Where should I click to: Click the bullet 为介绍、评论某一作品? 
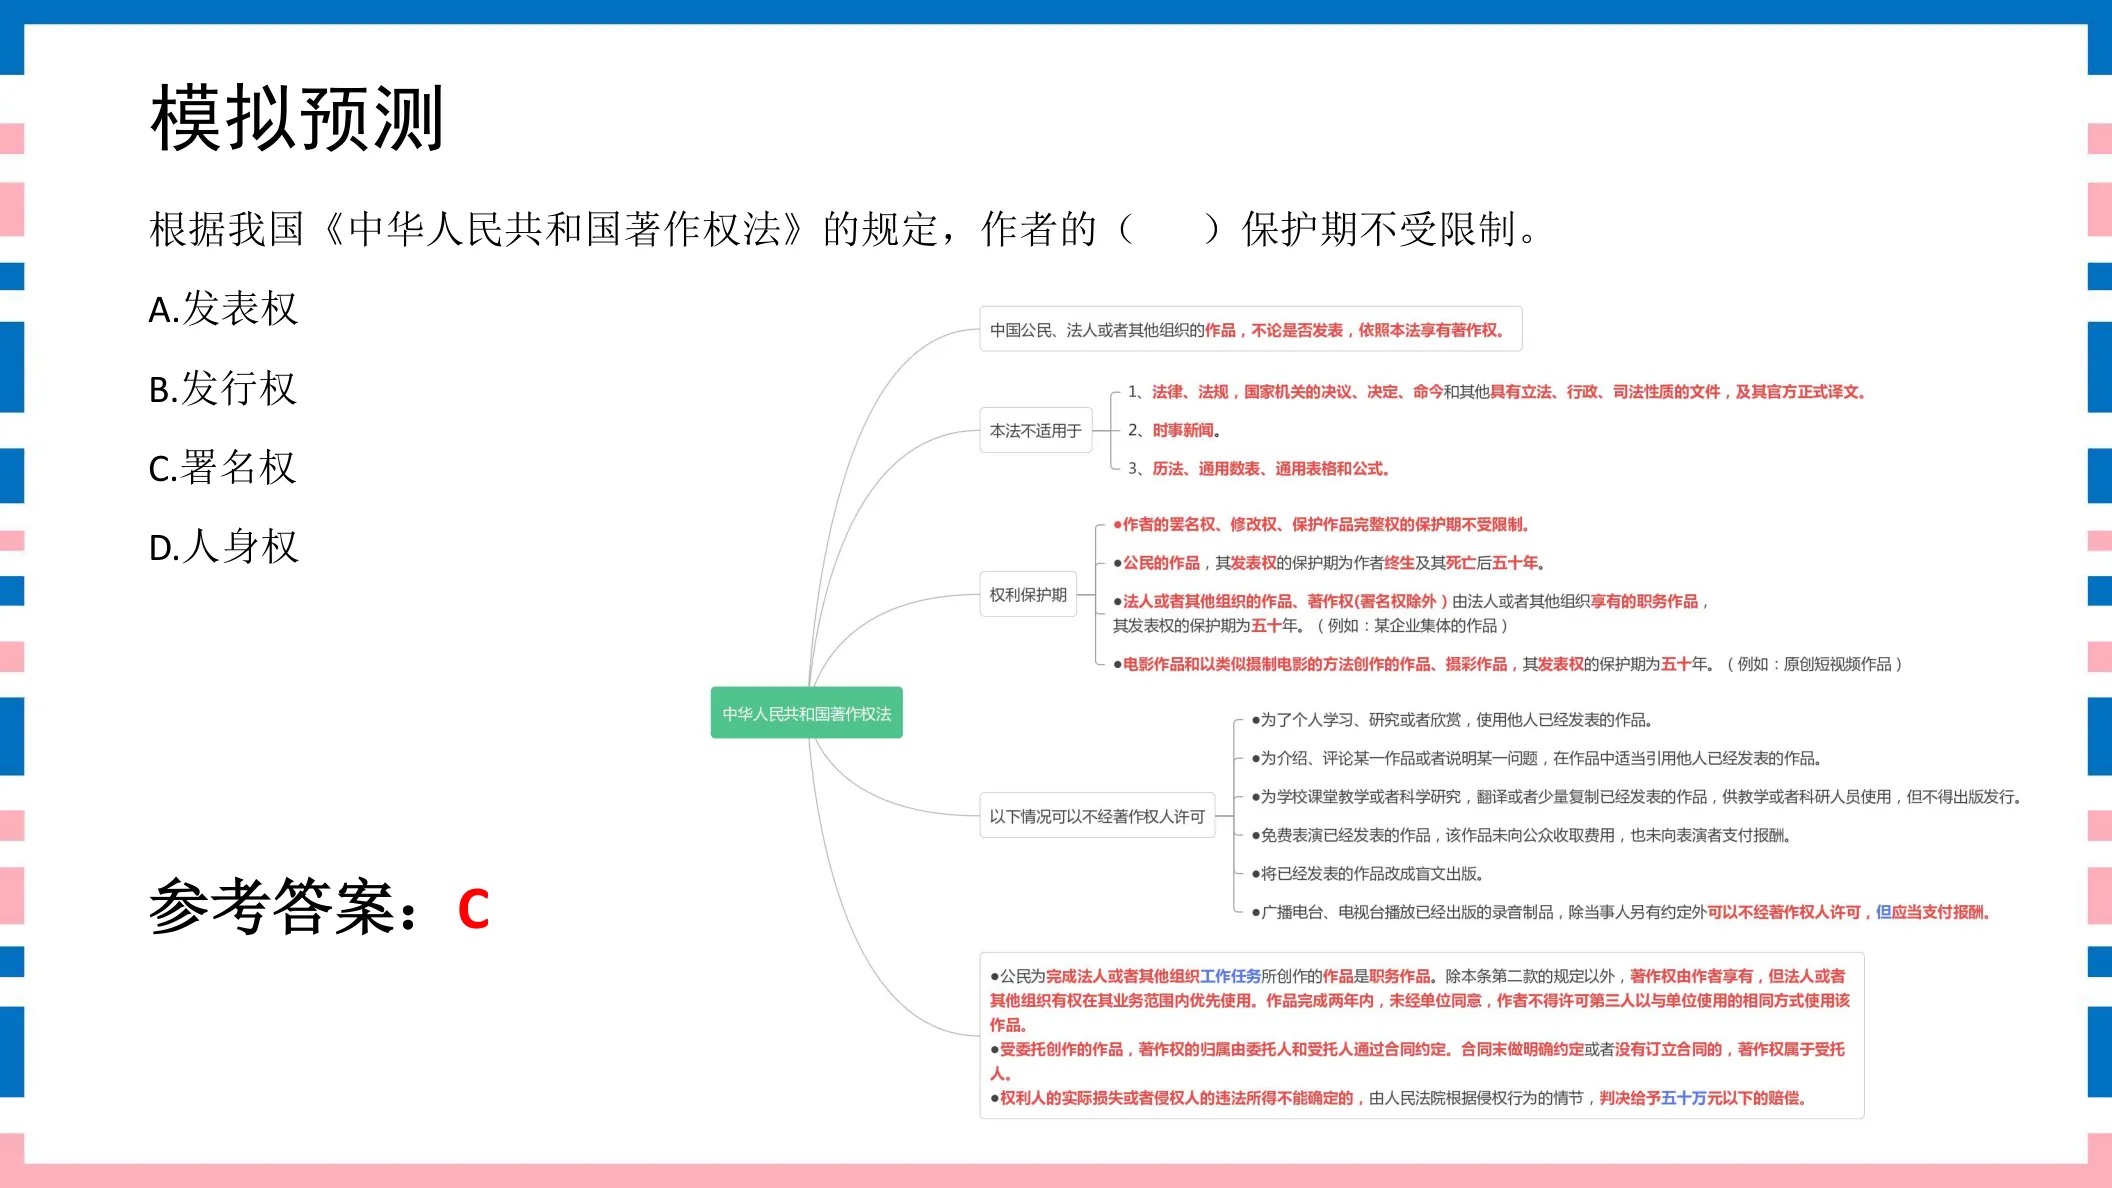[1536, 758]
